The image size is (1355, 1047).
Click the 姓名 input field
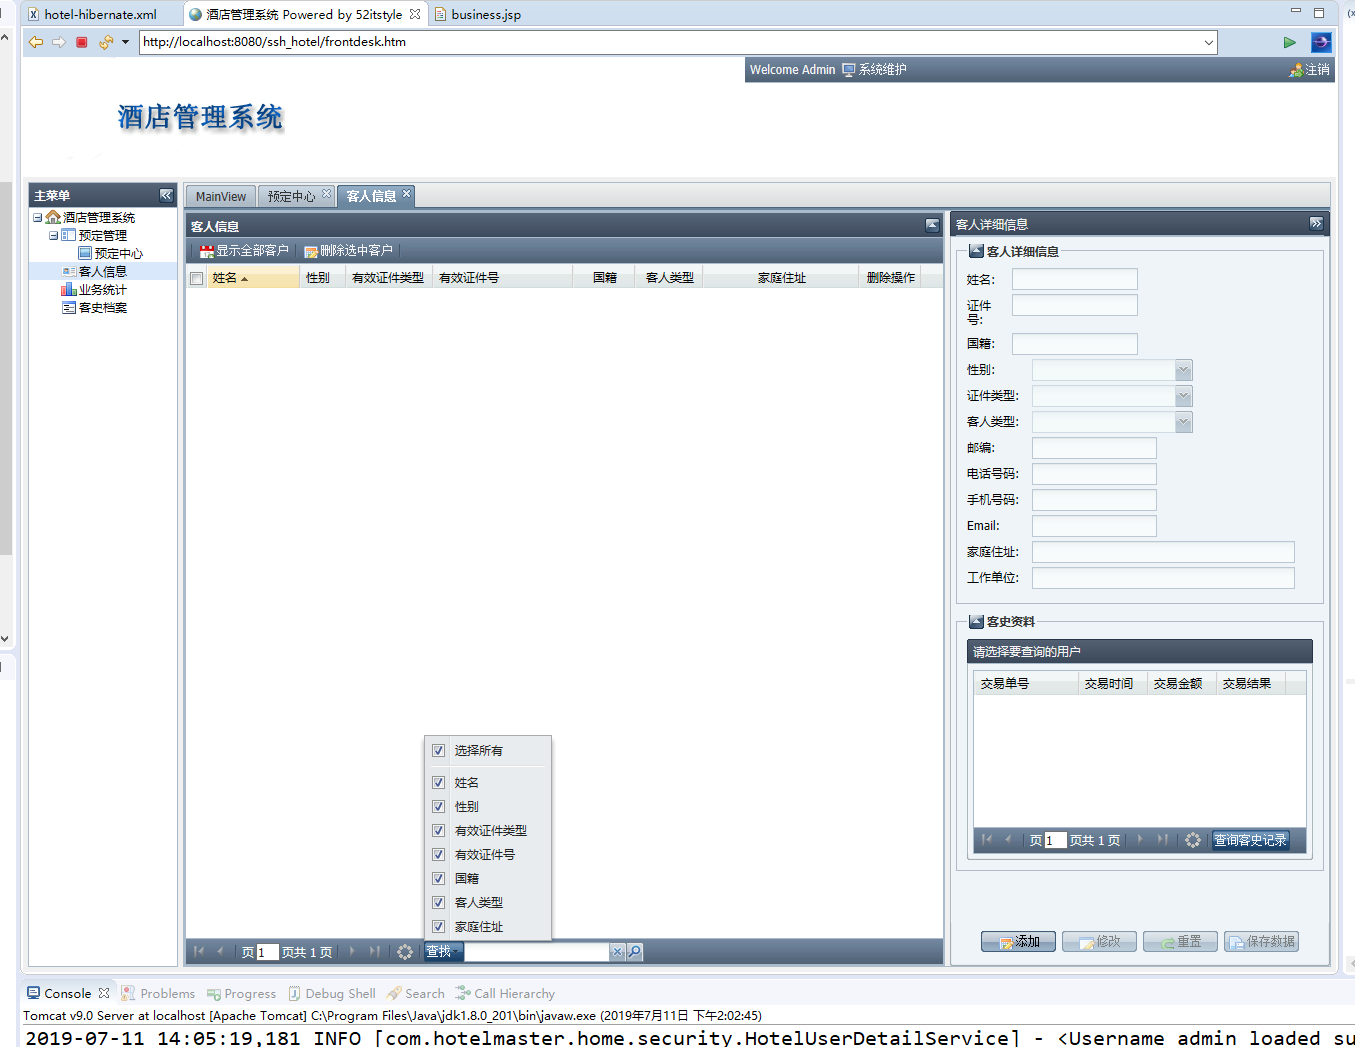coord(1075,279)
